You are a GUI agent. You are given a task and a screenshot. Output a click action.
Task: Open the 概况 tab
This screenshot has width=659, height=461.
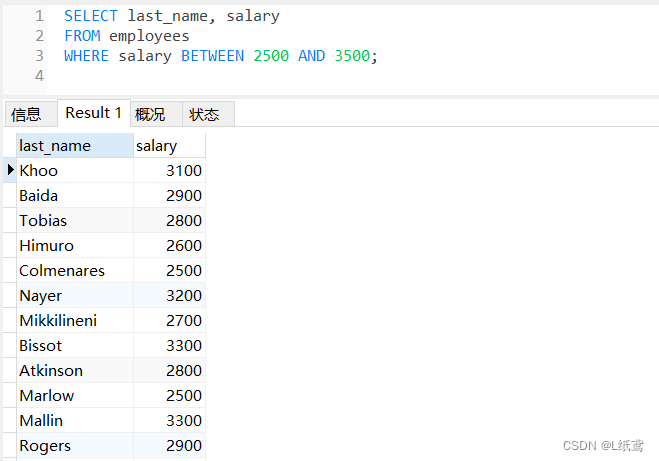pos(156,114)
